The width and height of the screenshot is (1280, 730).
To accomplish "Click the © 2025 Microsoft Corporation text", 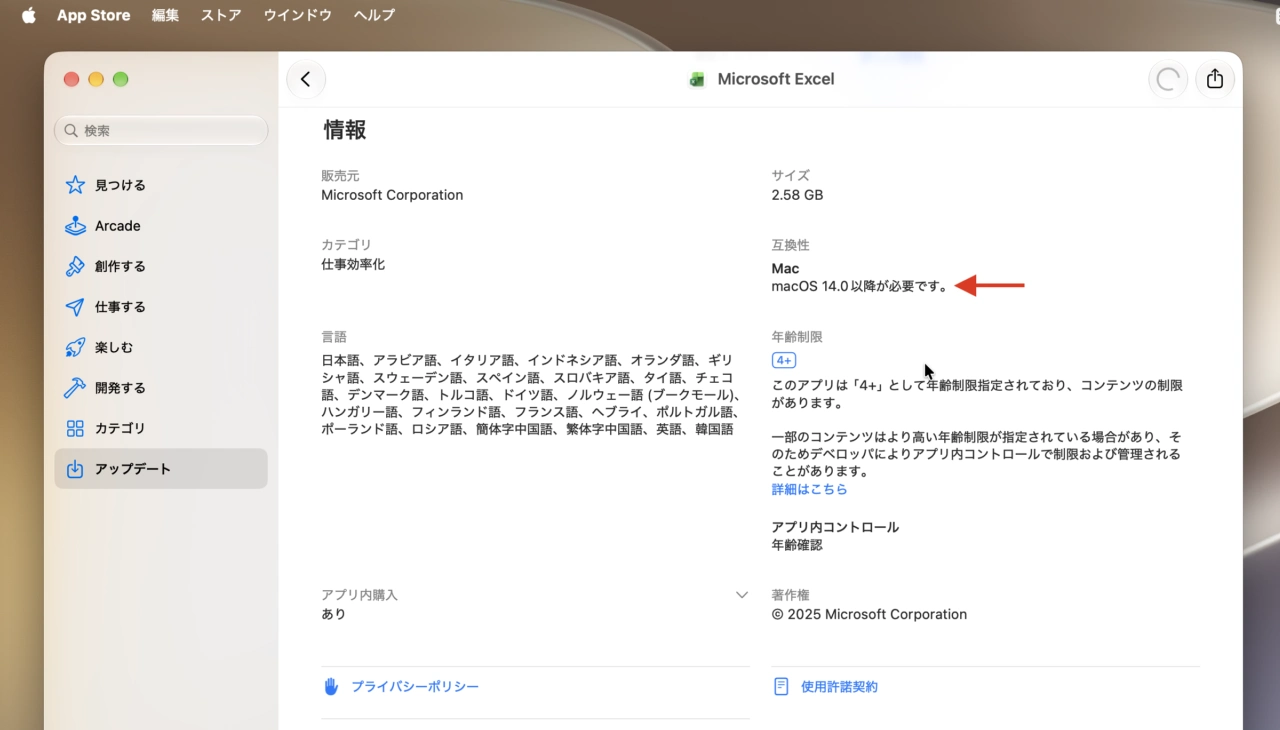I will (869, 614).
